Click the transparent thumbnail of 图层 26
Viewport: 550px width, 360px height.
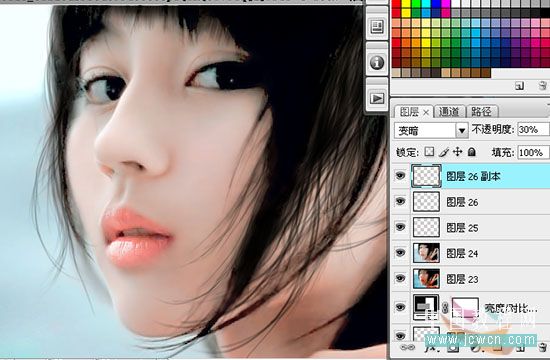pos(426,201)
